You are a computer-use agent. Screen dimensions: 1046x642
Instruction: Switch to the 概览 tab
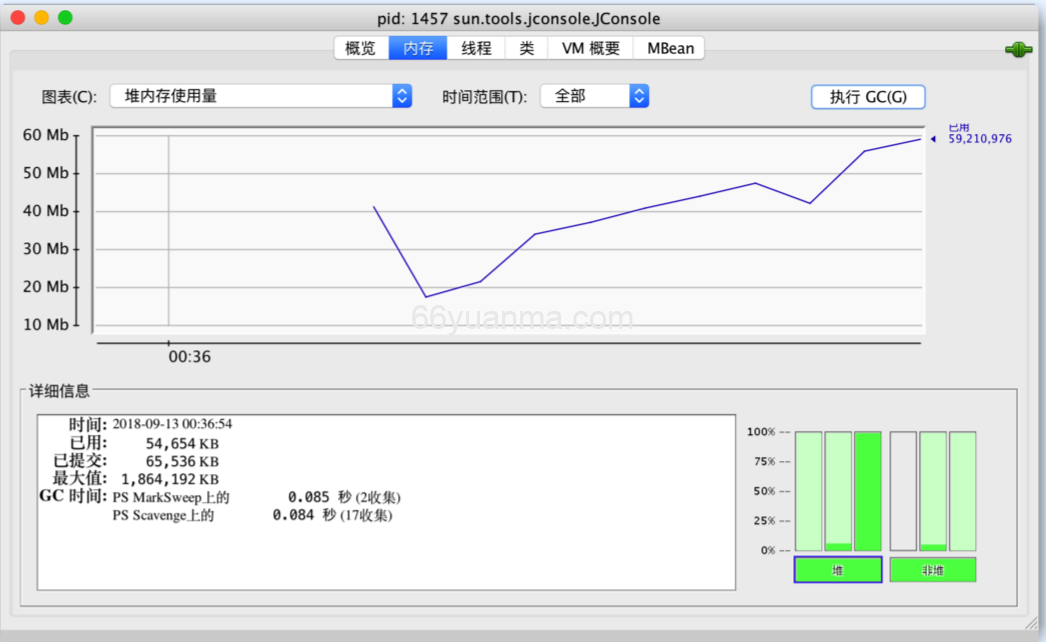click(360, 47)
